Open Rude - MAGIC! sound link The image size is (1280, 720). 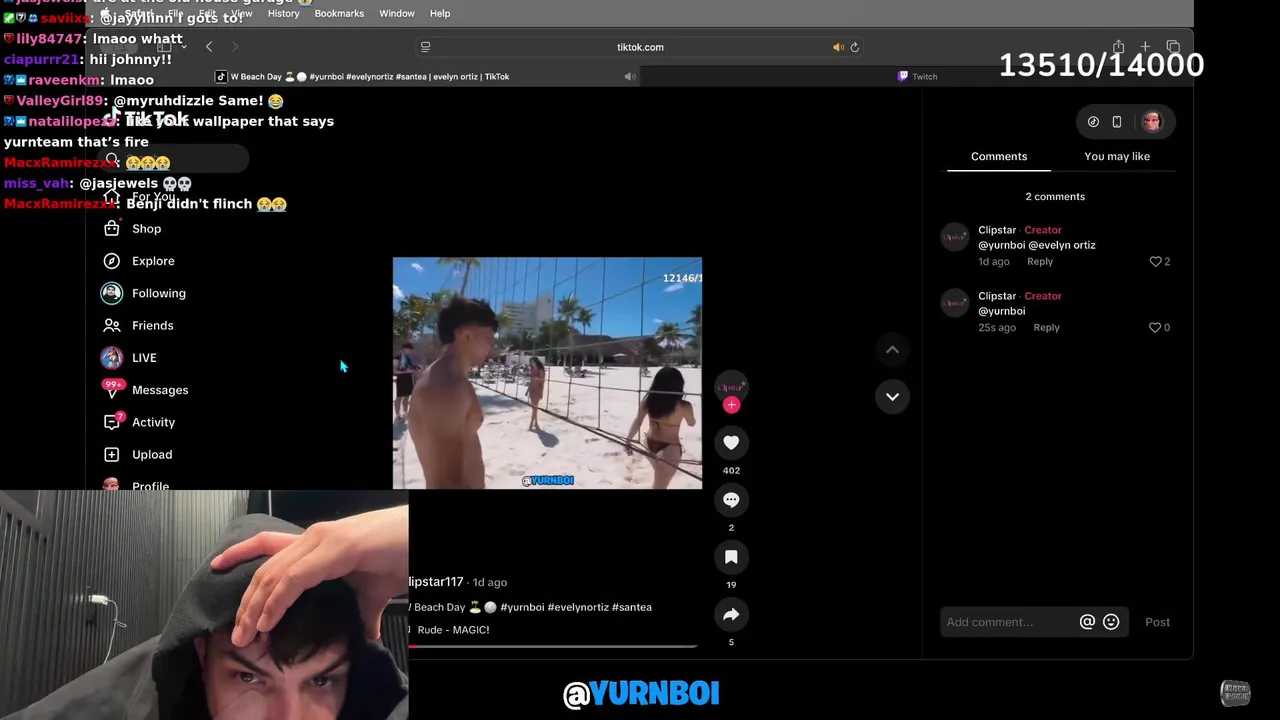(452, 630)
